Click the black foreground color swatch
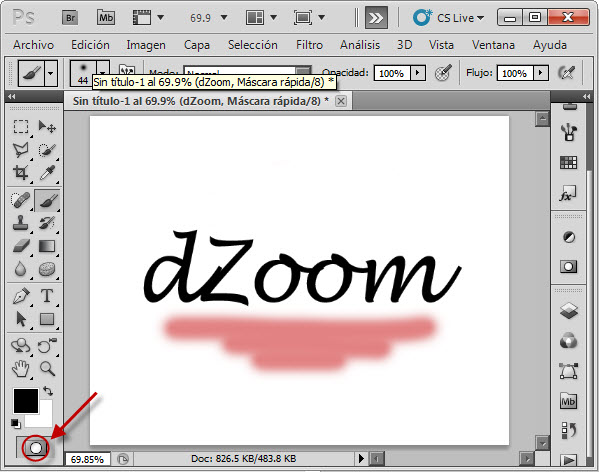 click(26, 401)
